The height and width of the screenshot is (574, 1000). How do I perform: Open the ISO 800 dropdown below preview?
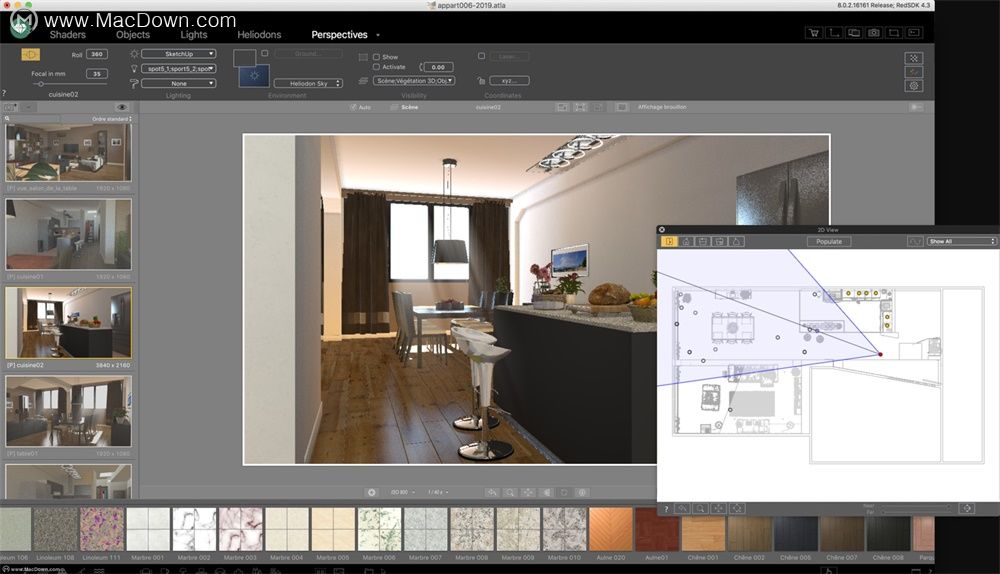(402, 492)
